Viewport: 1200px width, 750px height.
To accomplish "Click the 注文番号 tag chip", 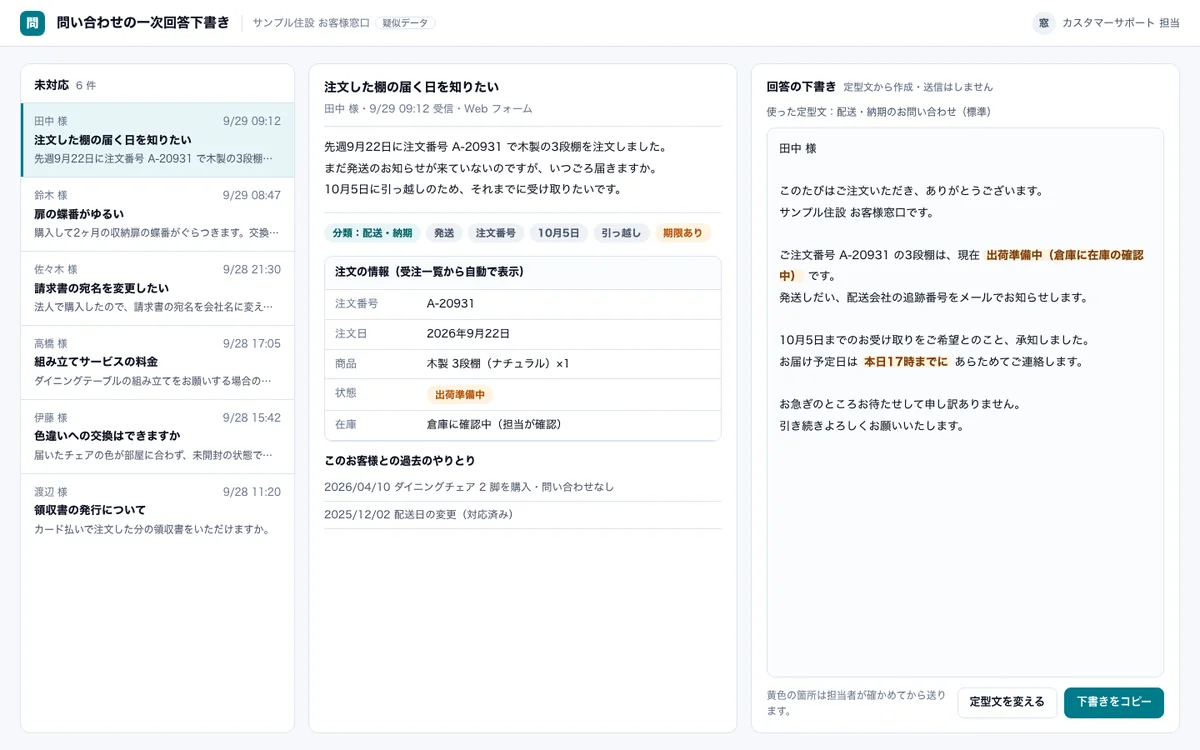I will pyautogui.click(x=496, y=233).
